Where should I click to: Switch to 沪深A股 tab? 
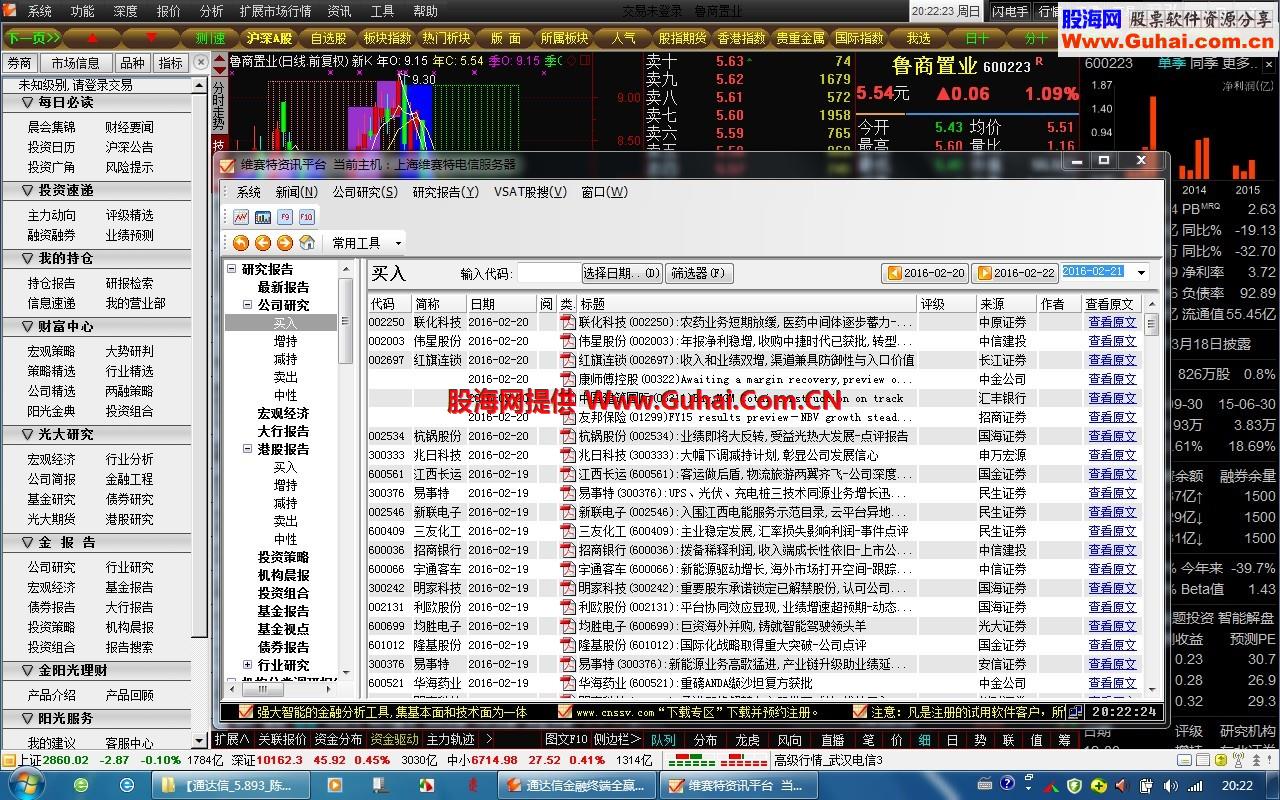pos(269,38)
